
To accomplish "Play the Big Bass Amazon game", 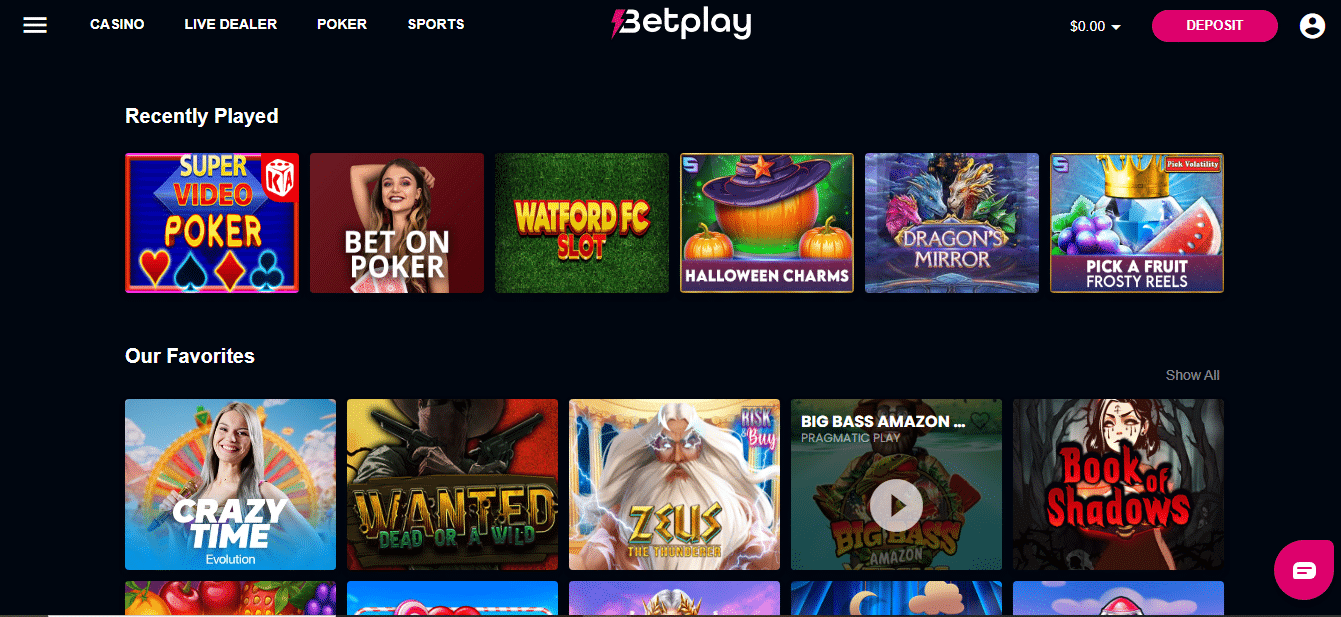I will pyautogui.click(x=896, y=507).
